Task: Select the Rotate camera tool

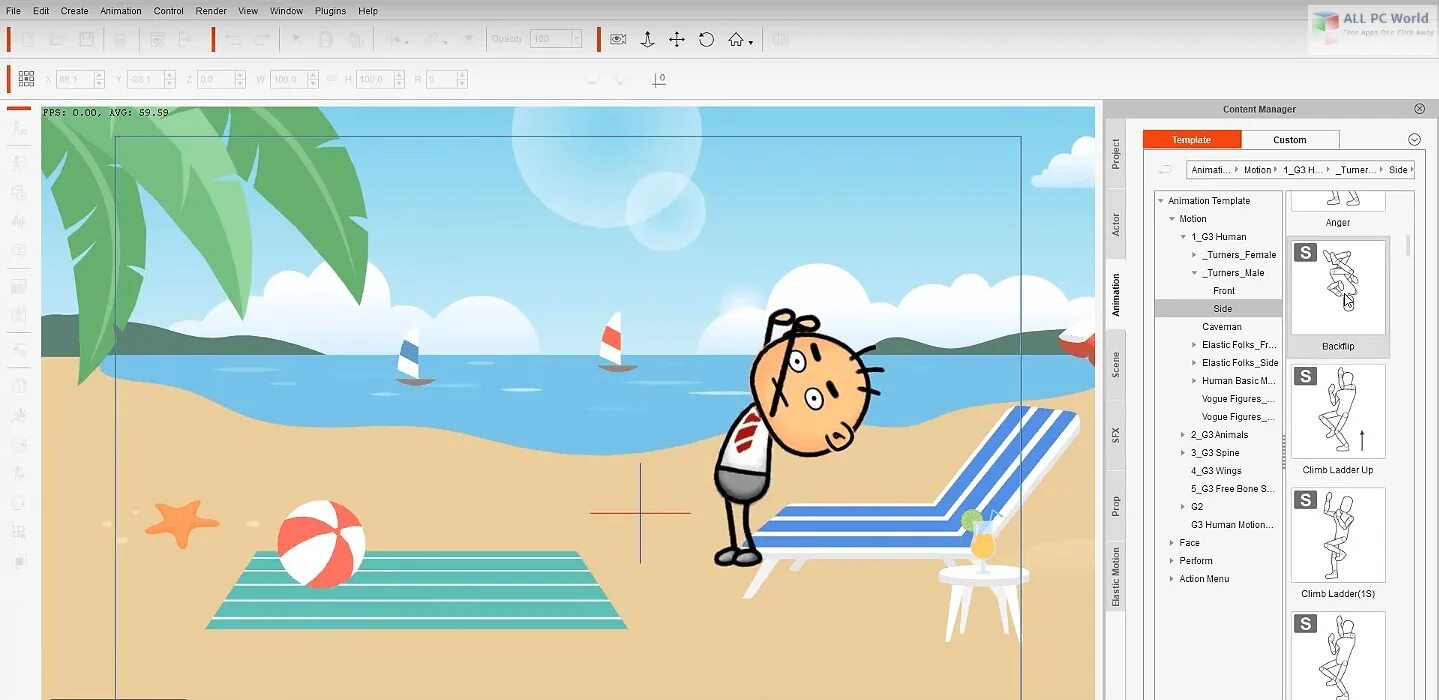Action: click(706, 40)
